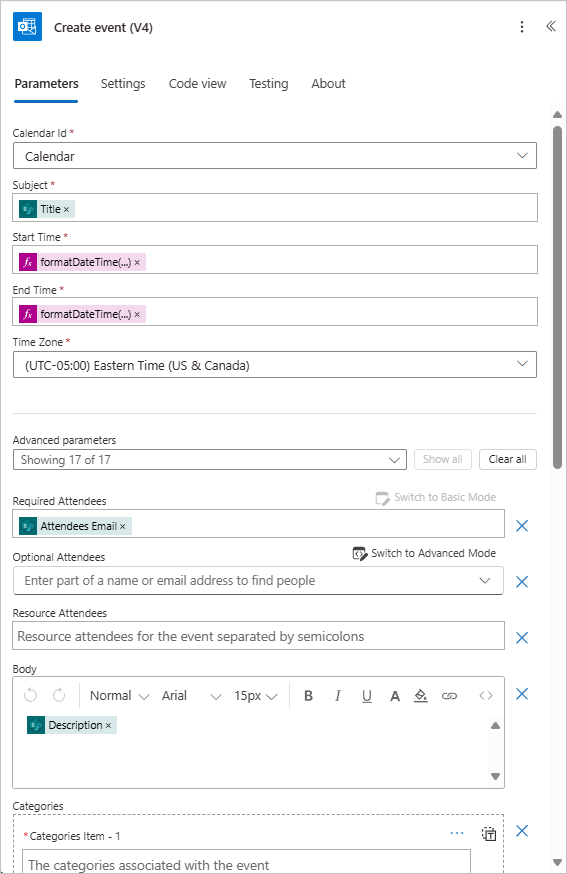Open the font color picker

pos(395,696)
